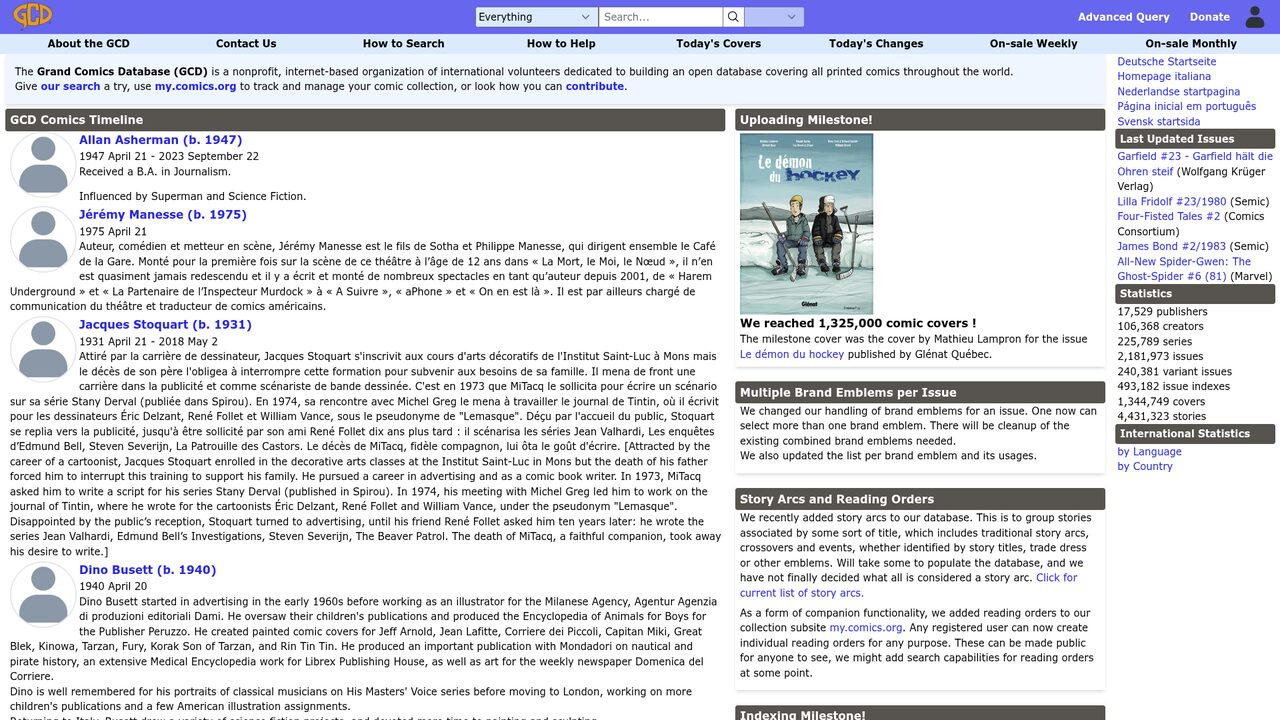The width and height of the screenshot is (1280, 720).
Task: Open the How to Help menu item
Action: pos(561,44)
